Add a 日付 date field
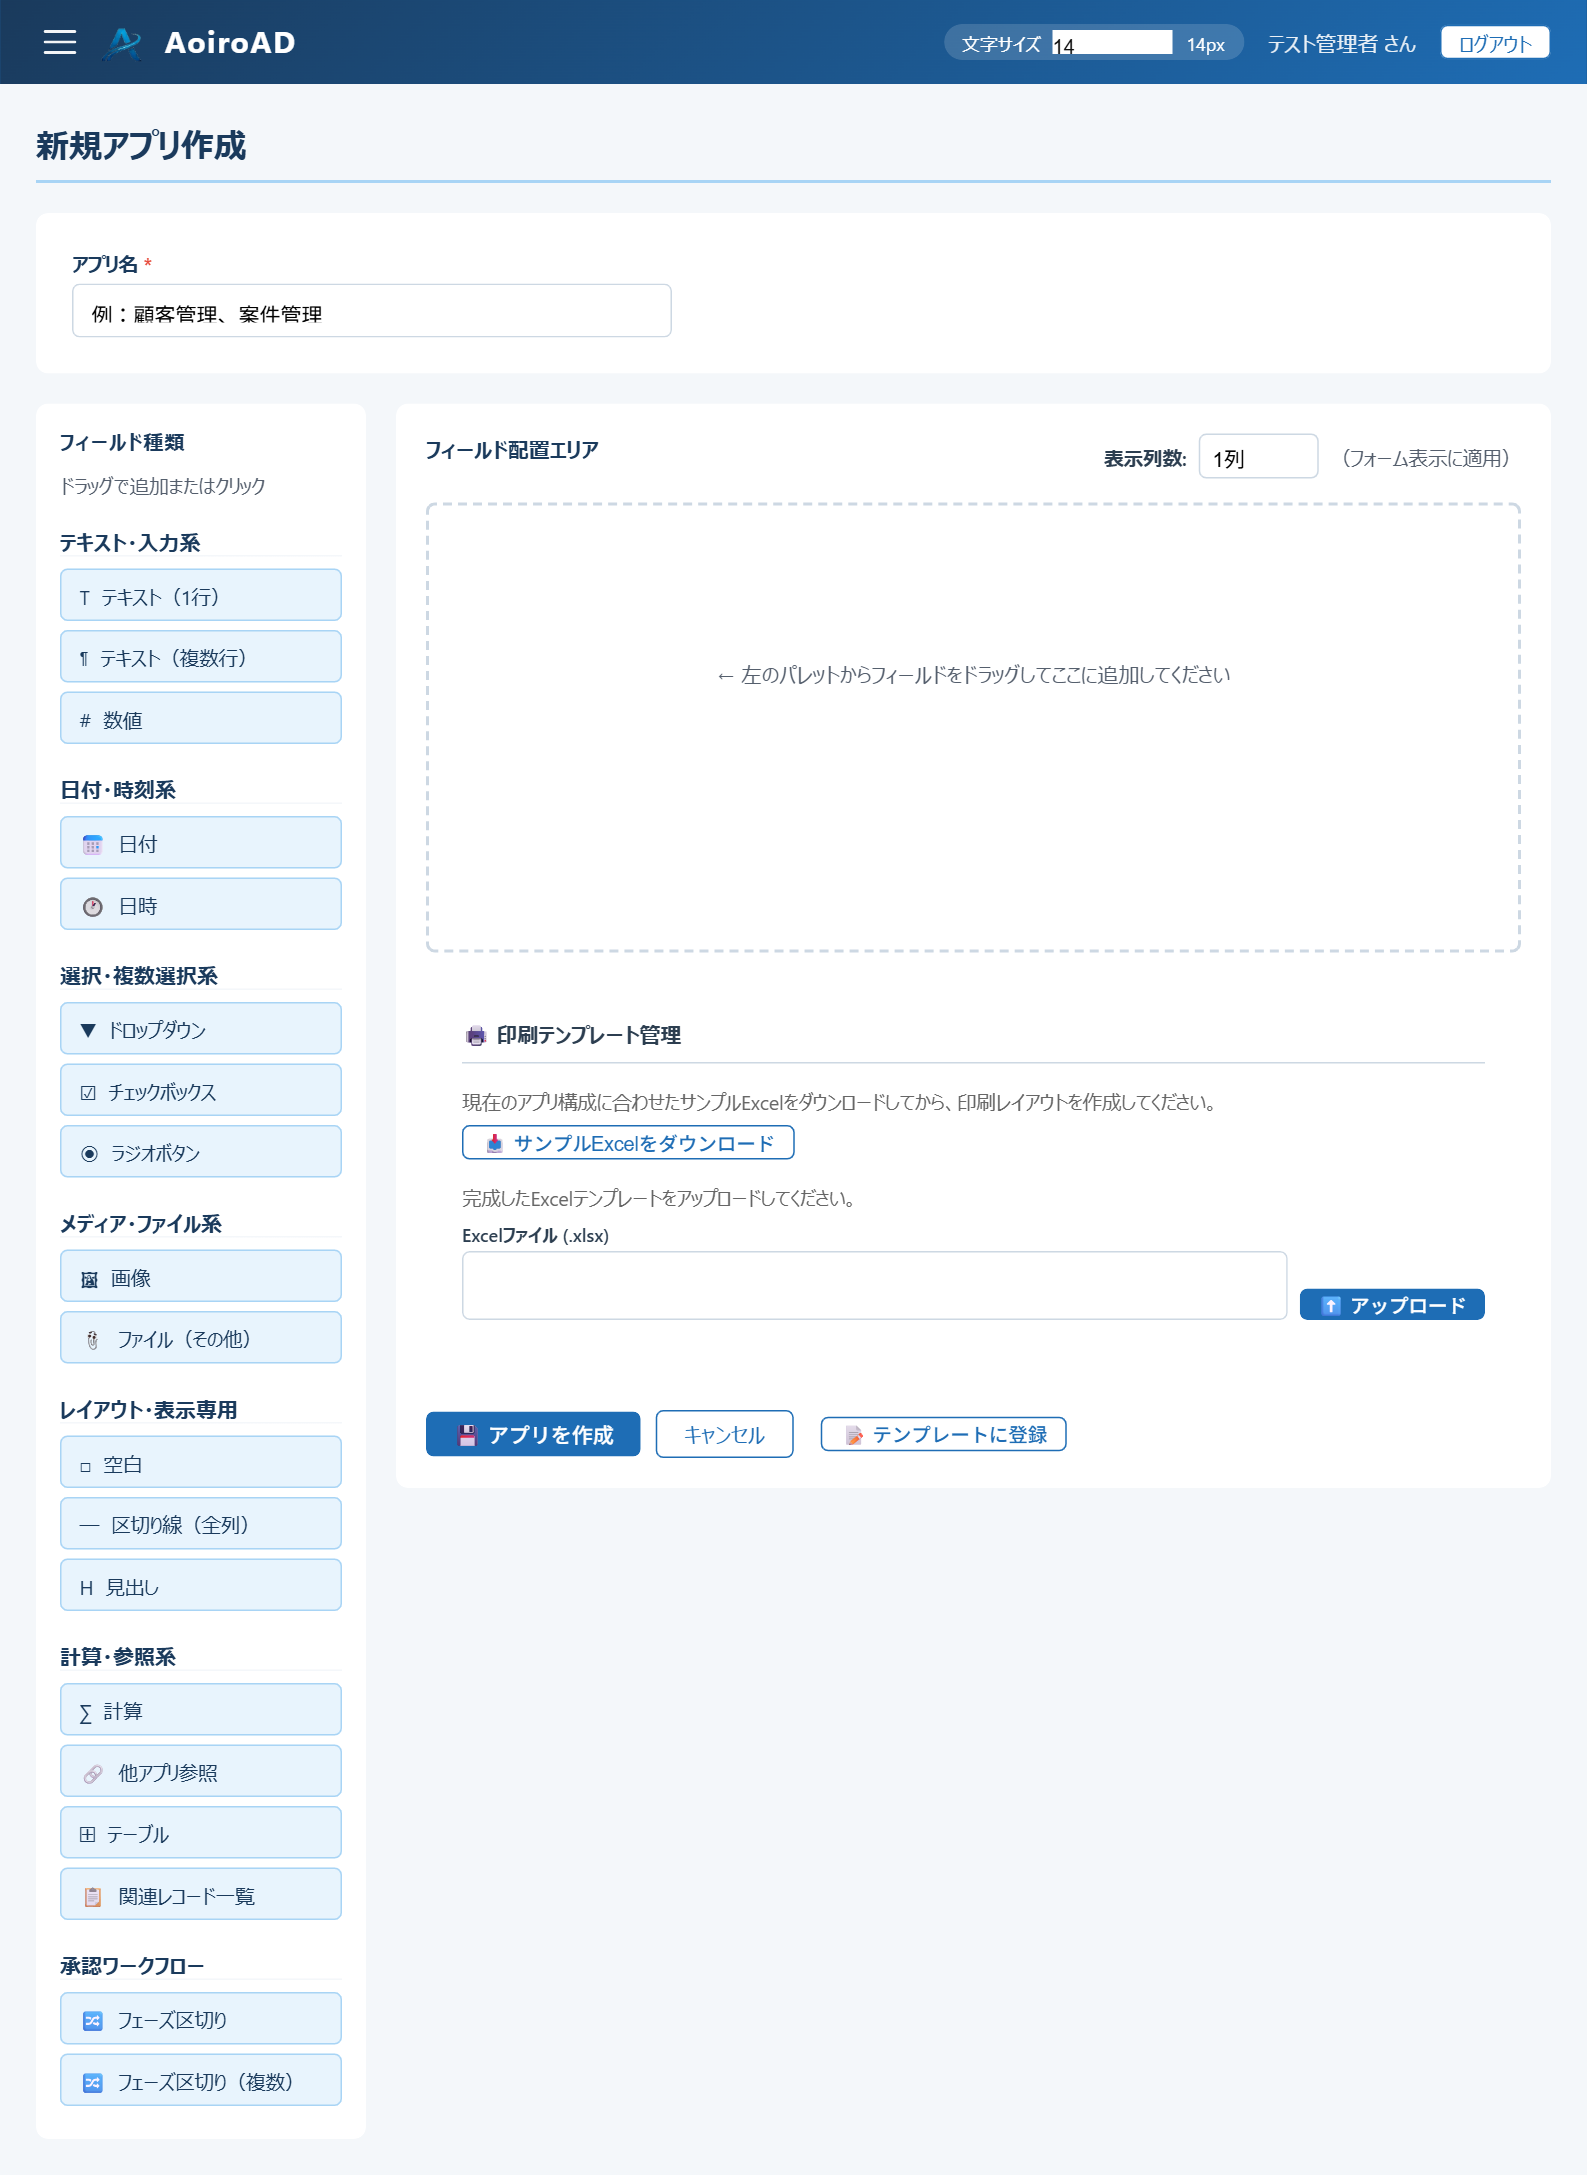 [x=201, y=843]
